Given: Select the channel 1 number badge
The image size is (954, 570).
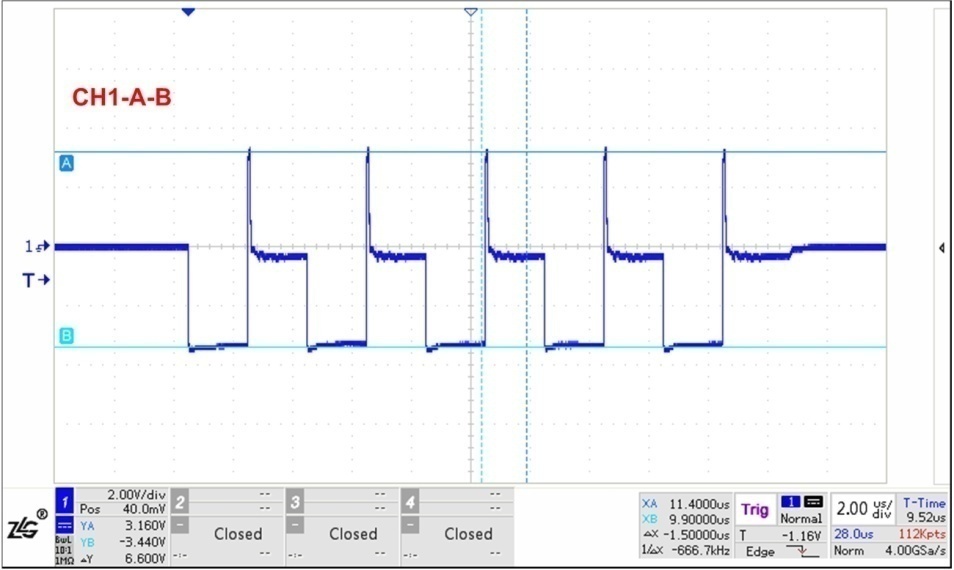Looking at the screenshot, I should [65, 501].
